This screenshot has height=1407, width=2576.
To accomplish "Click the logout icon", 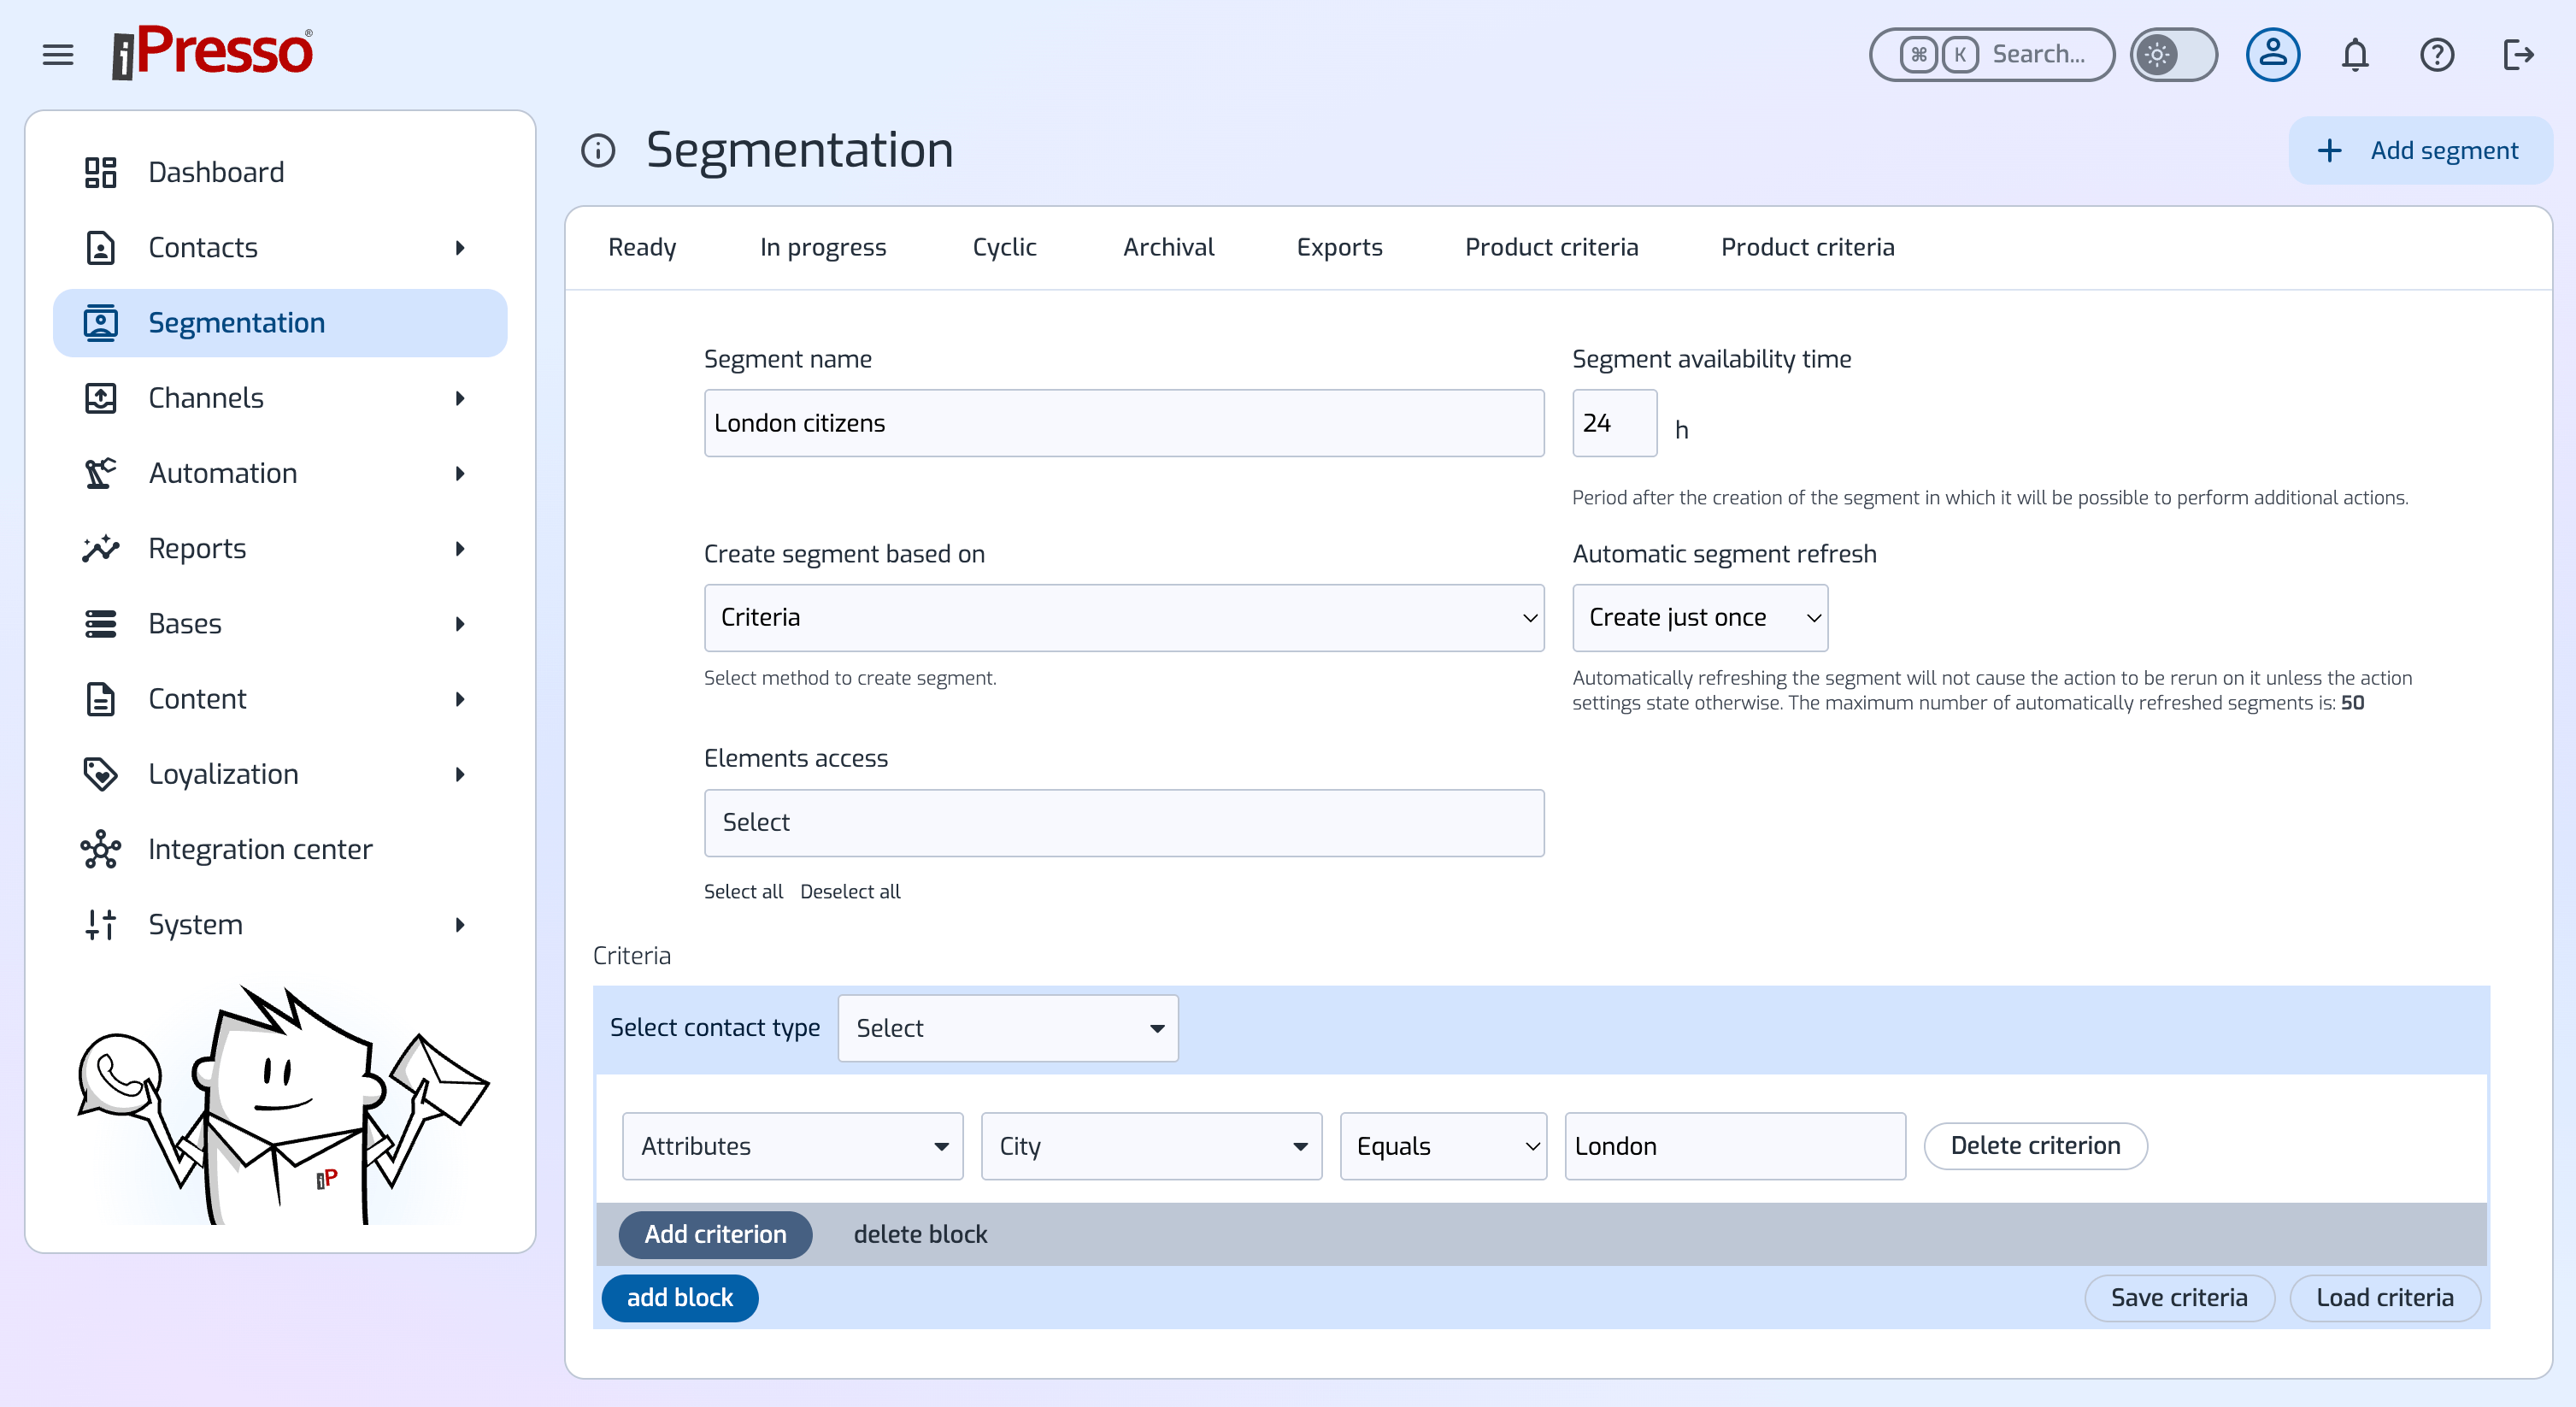I will (2518, 54).
